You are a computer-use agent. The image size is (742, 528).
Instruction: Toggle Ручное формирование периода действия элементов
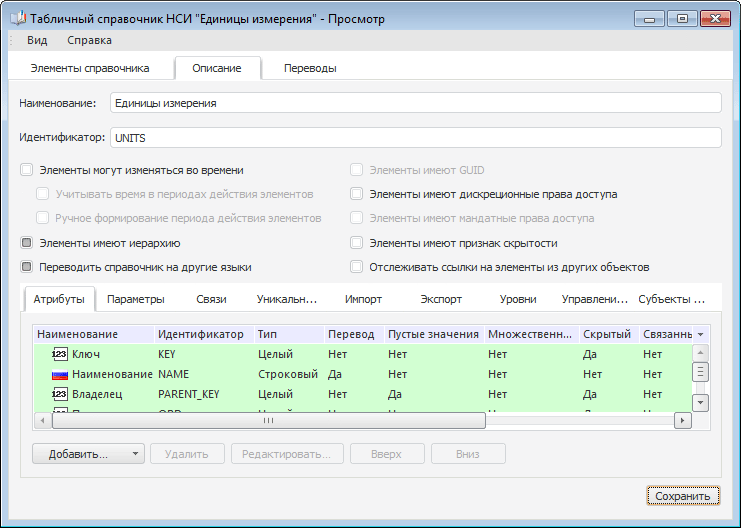43,218
